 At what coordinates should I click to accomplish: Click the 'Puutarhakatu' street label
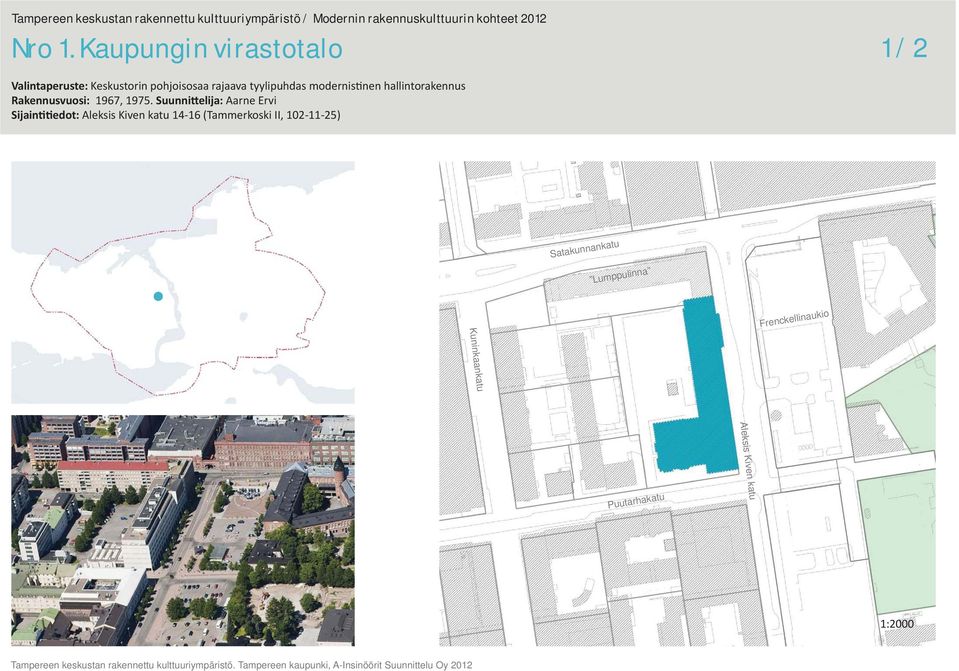click(x=636, y=501)
